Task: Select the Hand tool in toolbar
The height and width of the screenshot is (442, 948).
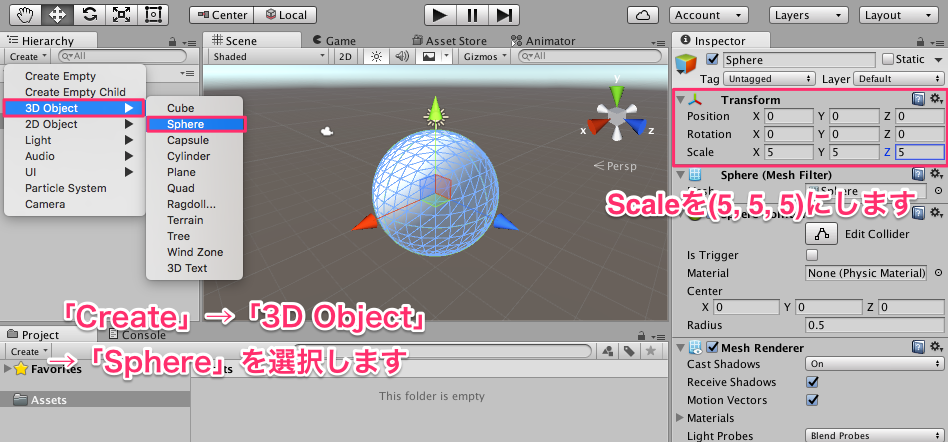Action: tap(24, 15)
